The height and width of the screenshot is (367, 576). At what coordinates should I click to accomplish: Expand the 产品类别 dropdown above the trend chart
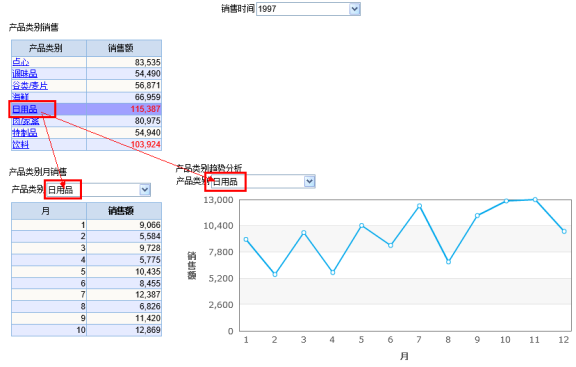309,181
